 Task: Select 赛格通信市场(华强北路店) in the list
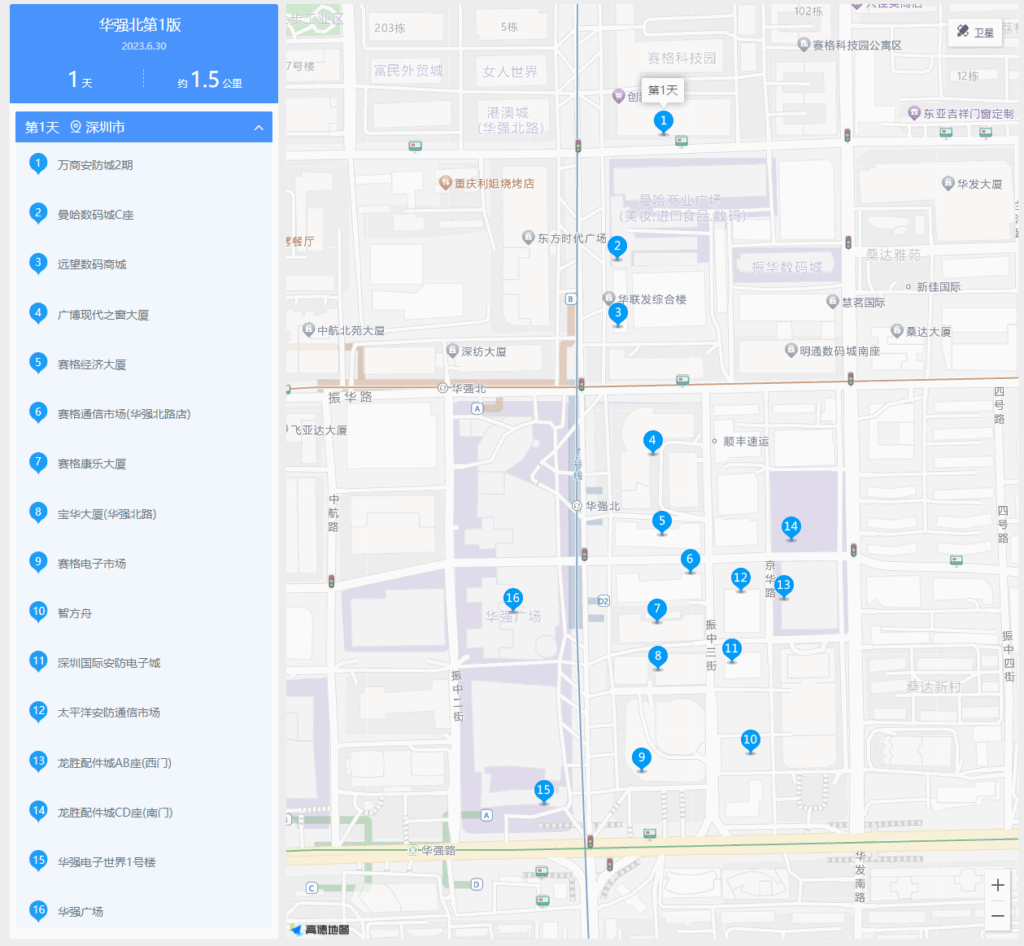pos(144,414)
